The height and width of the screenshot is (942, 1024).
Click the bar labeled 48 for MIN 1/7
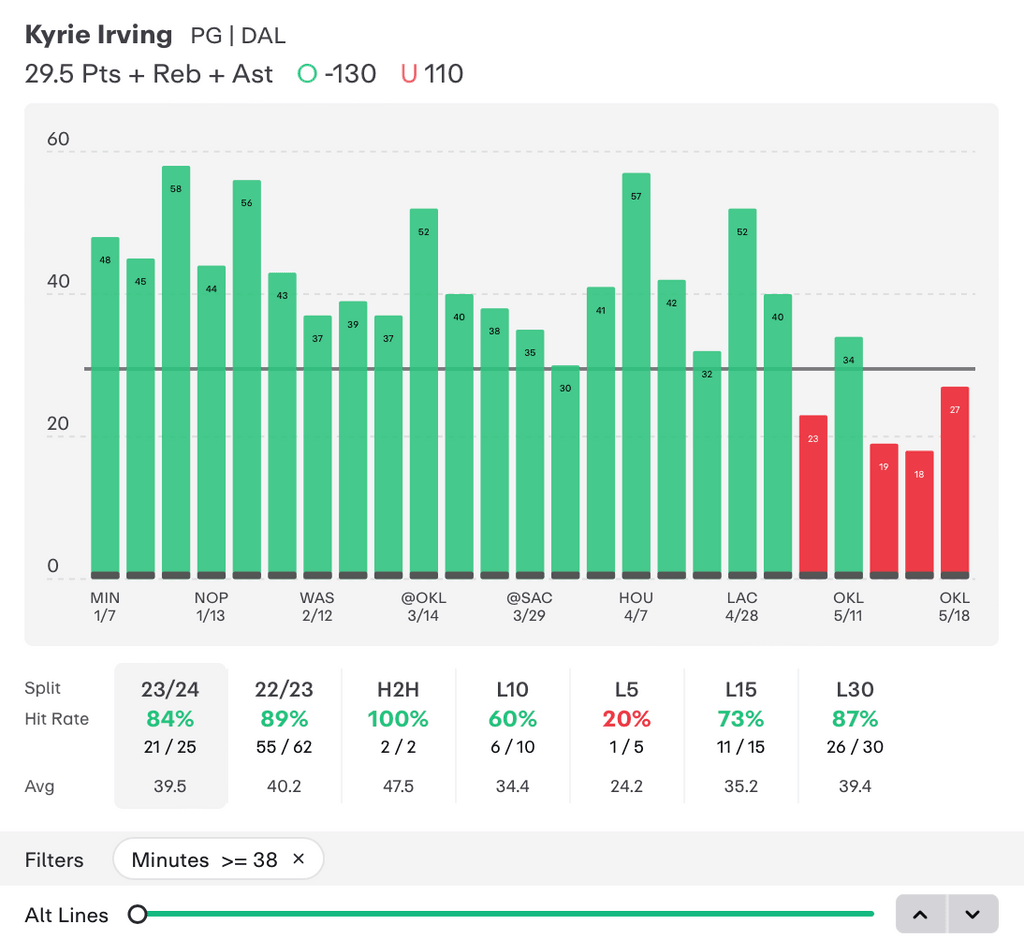click(x=105, y=408)
